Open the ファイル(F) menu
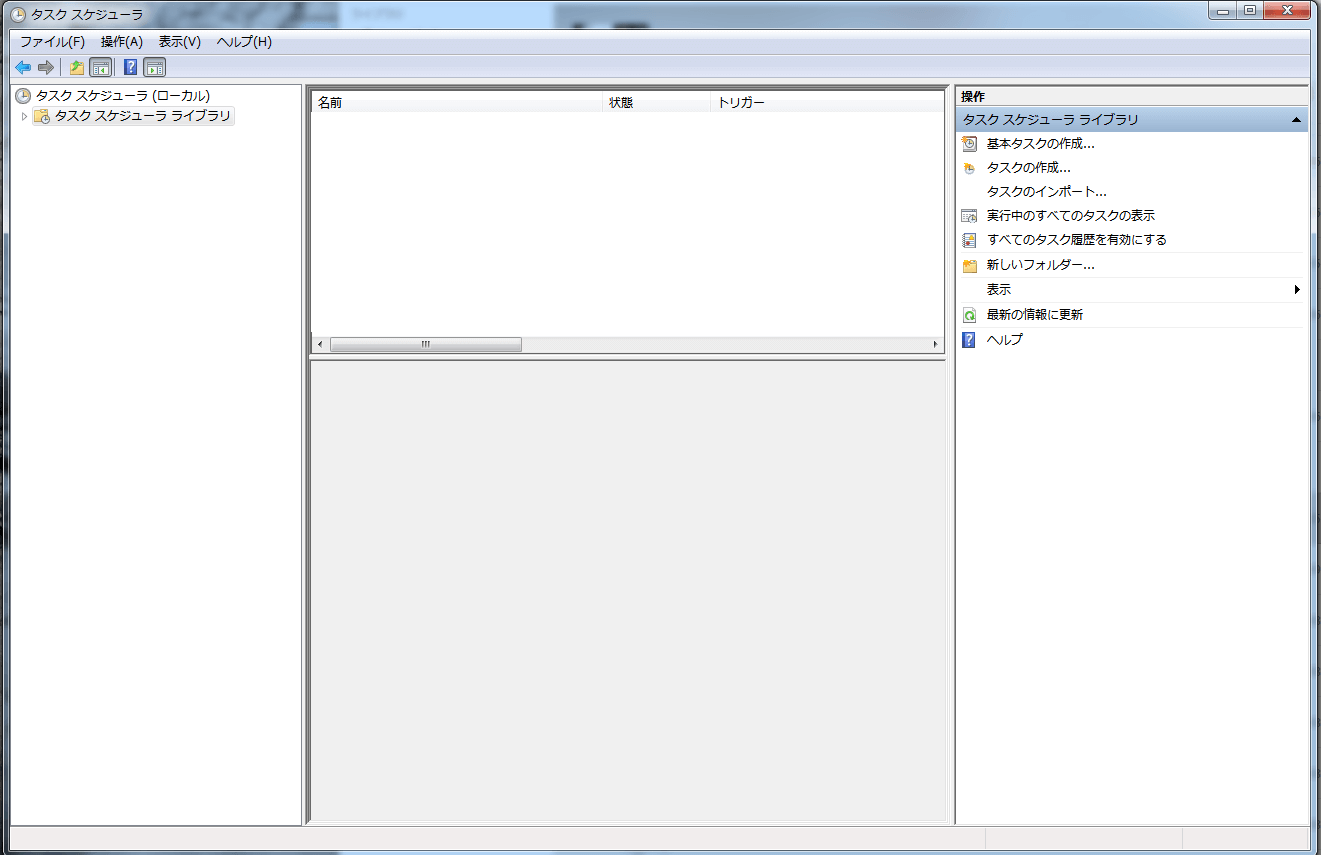Image resolution: width=1321 pixels, height=855 pixels. (52, 42)
